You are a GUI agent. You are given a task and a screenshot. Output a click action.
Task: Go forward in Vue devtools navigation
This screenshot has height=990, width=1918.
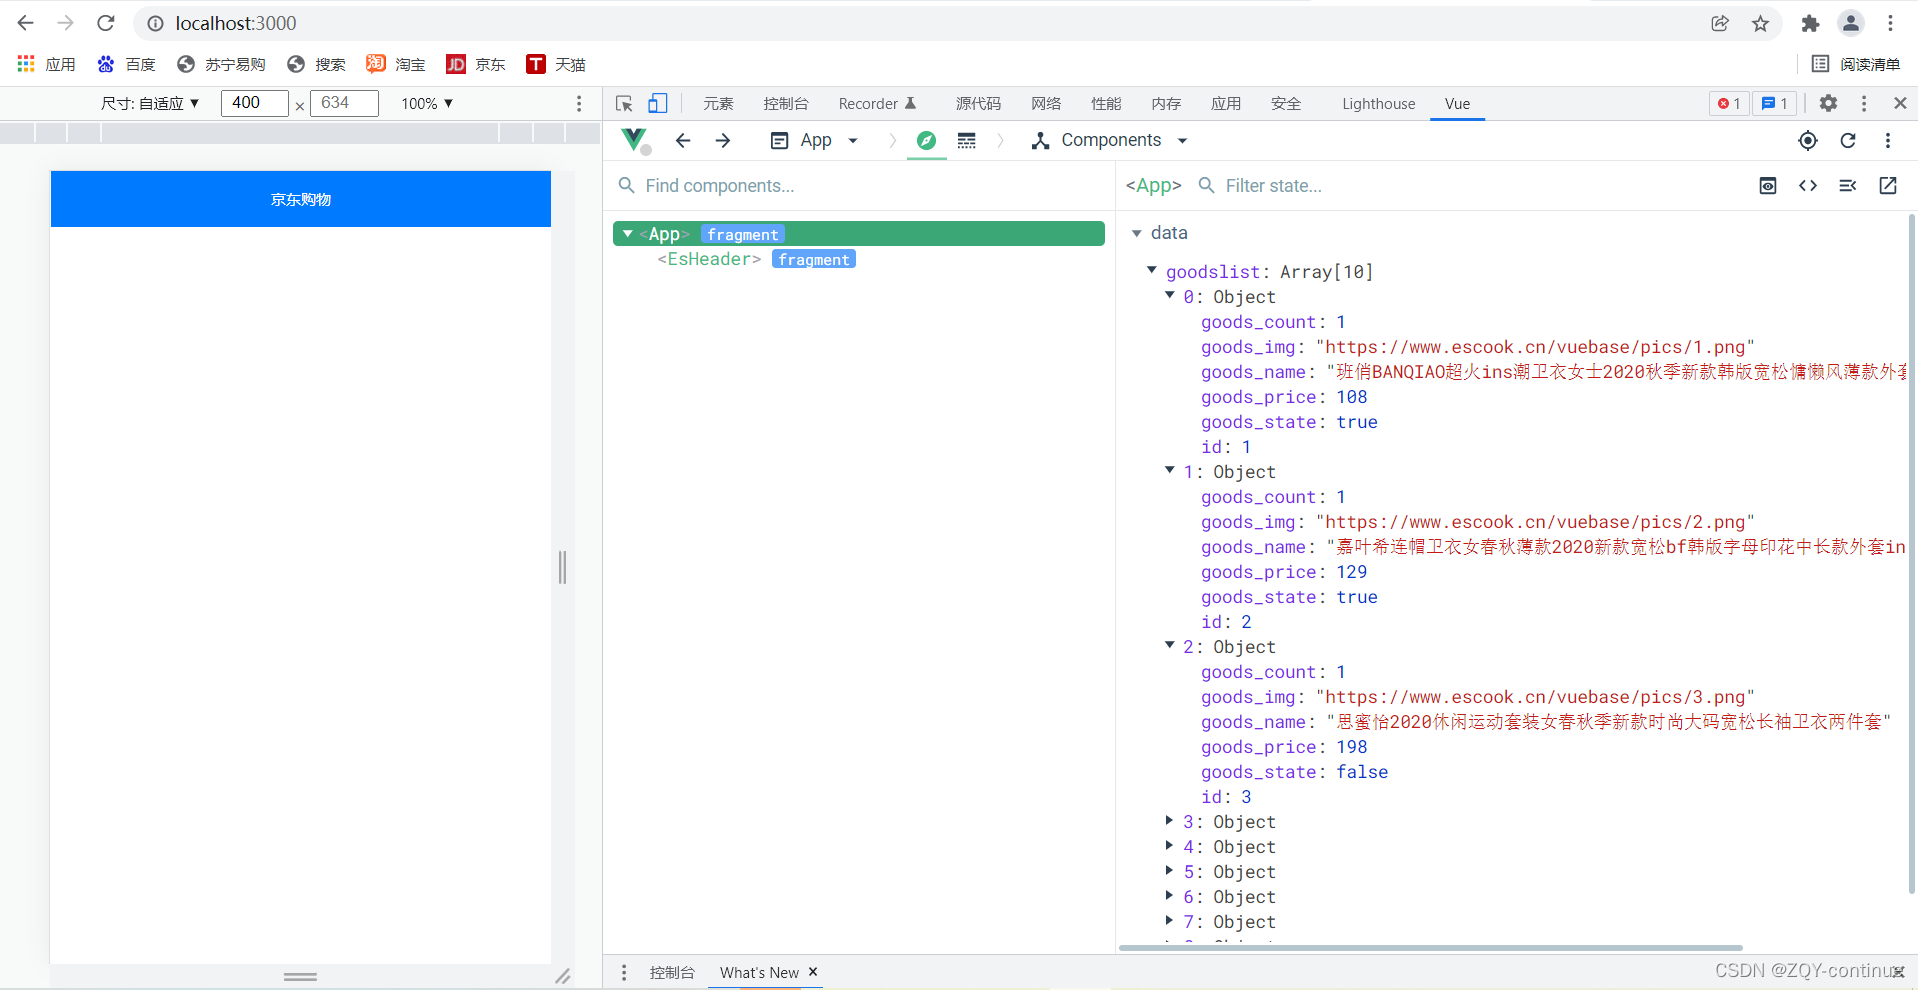[x=723, y=141]
